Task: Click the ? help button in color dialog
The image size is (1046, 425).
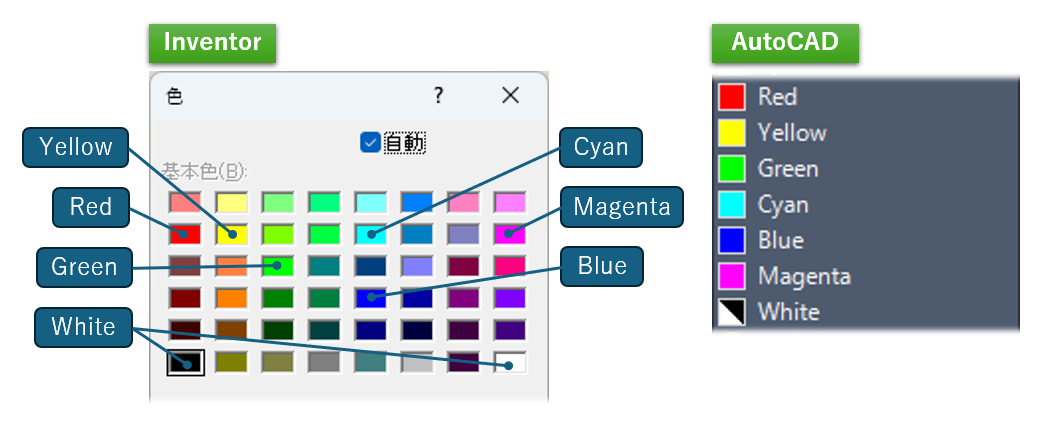Action: [x=438, y=96]
